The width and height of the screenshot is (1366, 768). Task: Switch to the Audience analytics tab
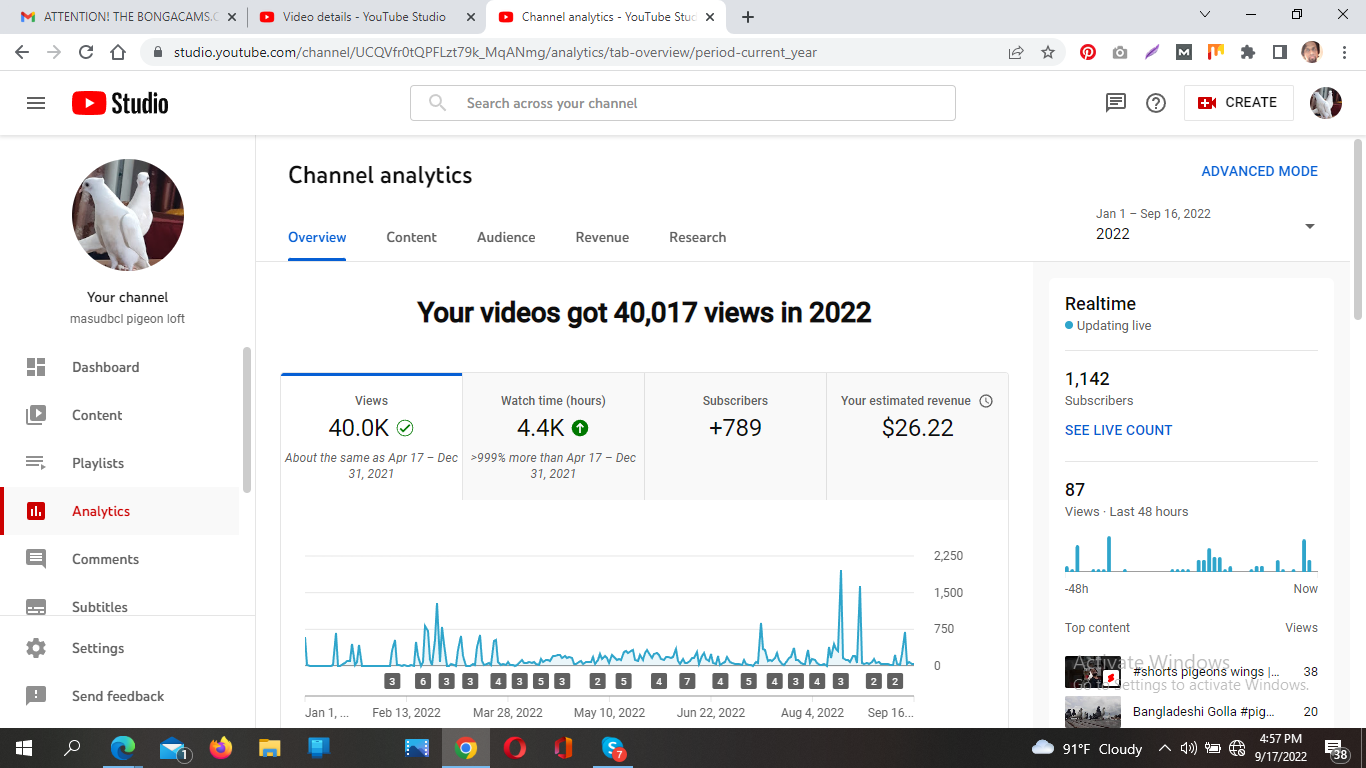click(506, 237)
